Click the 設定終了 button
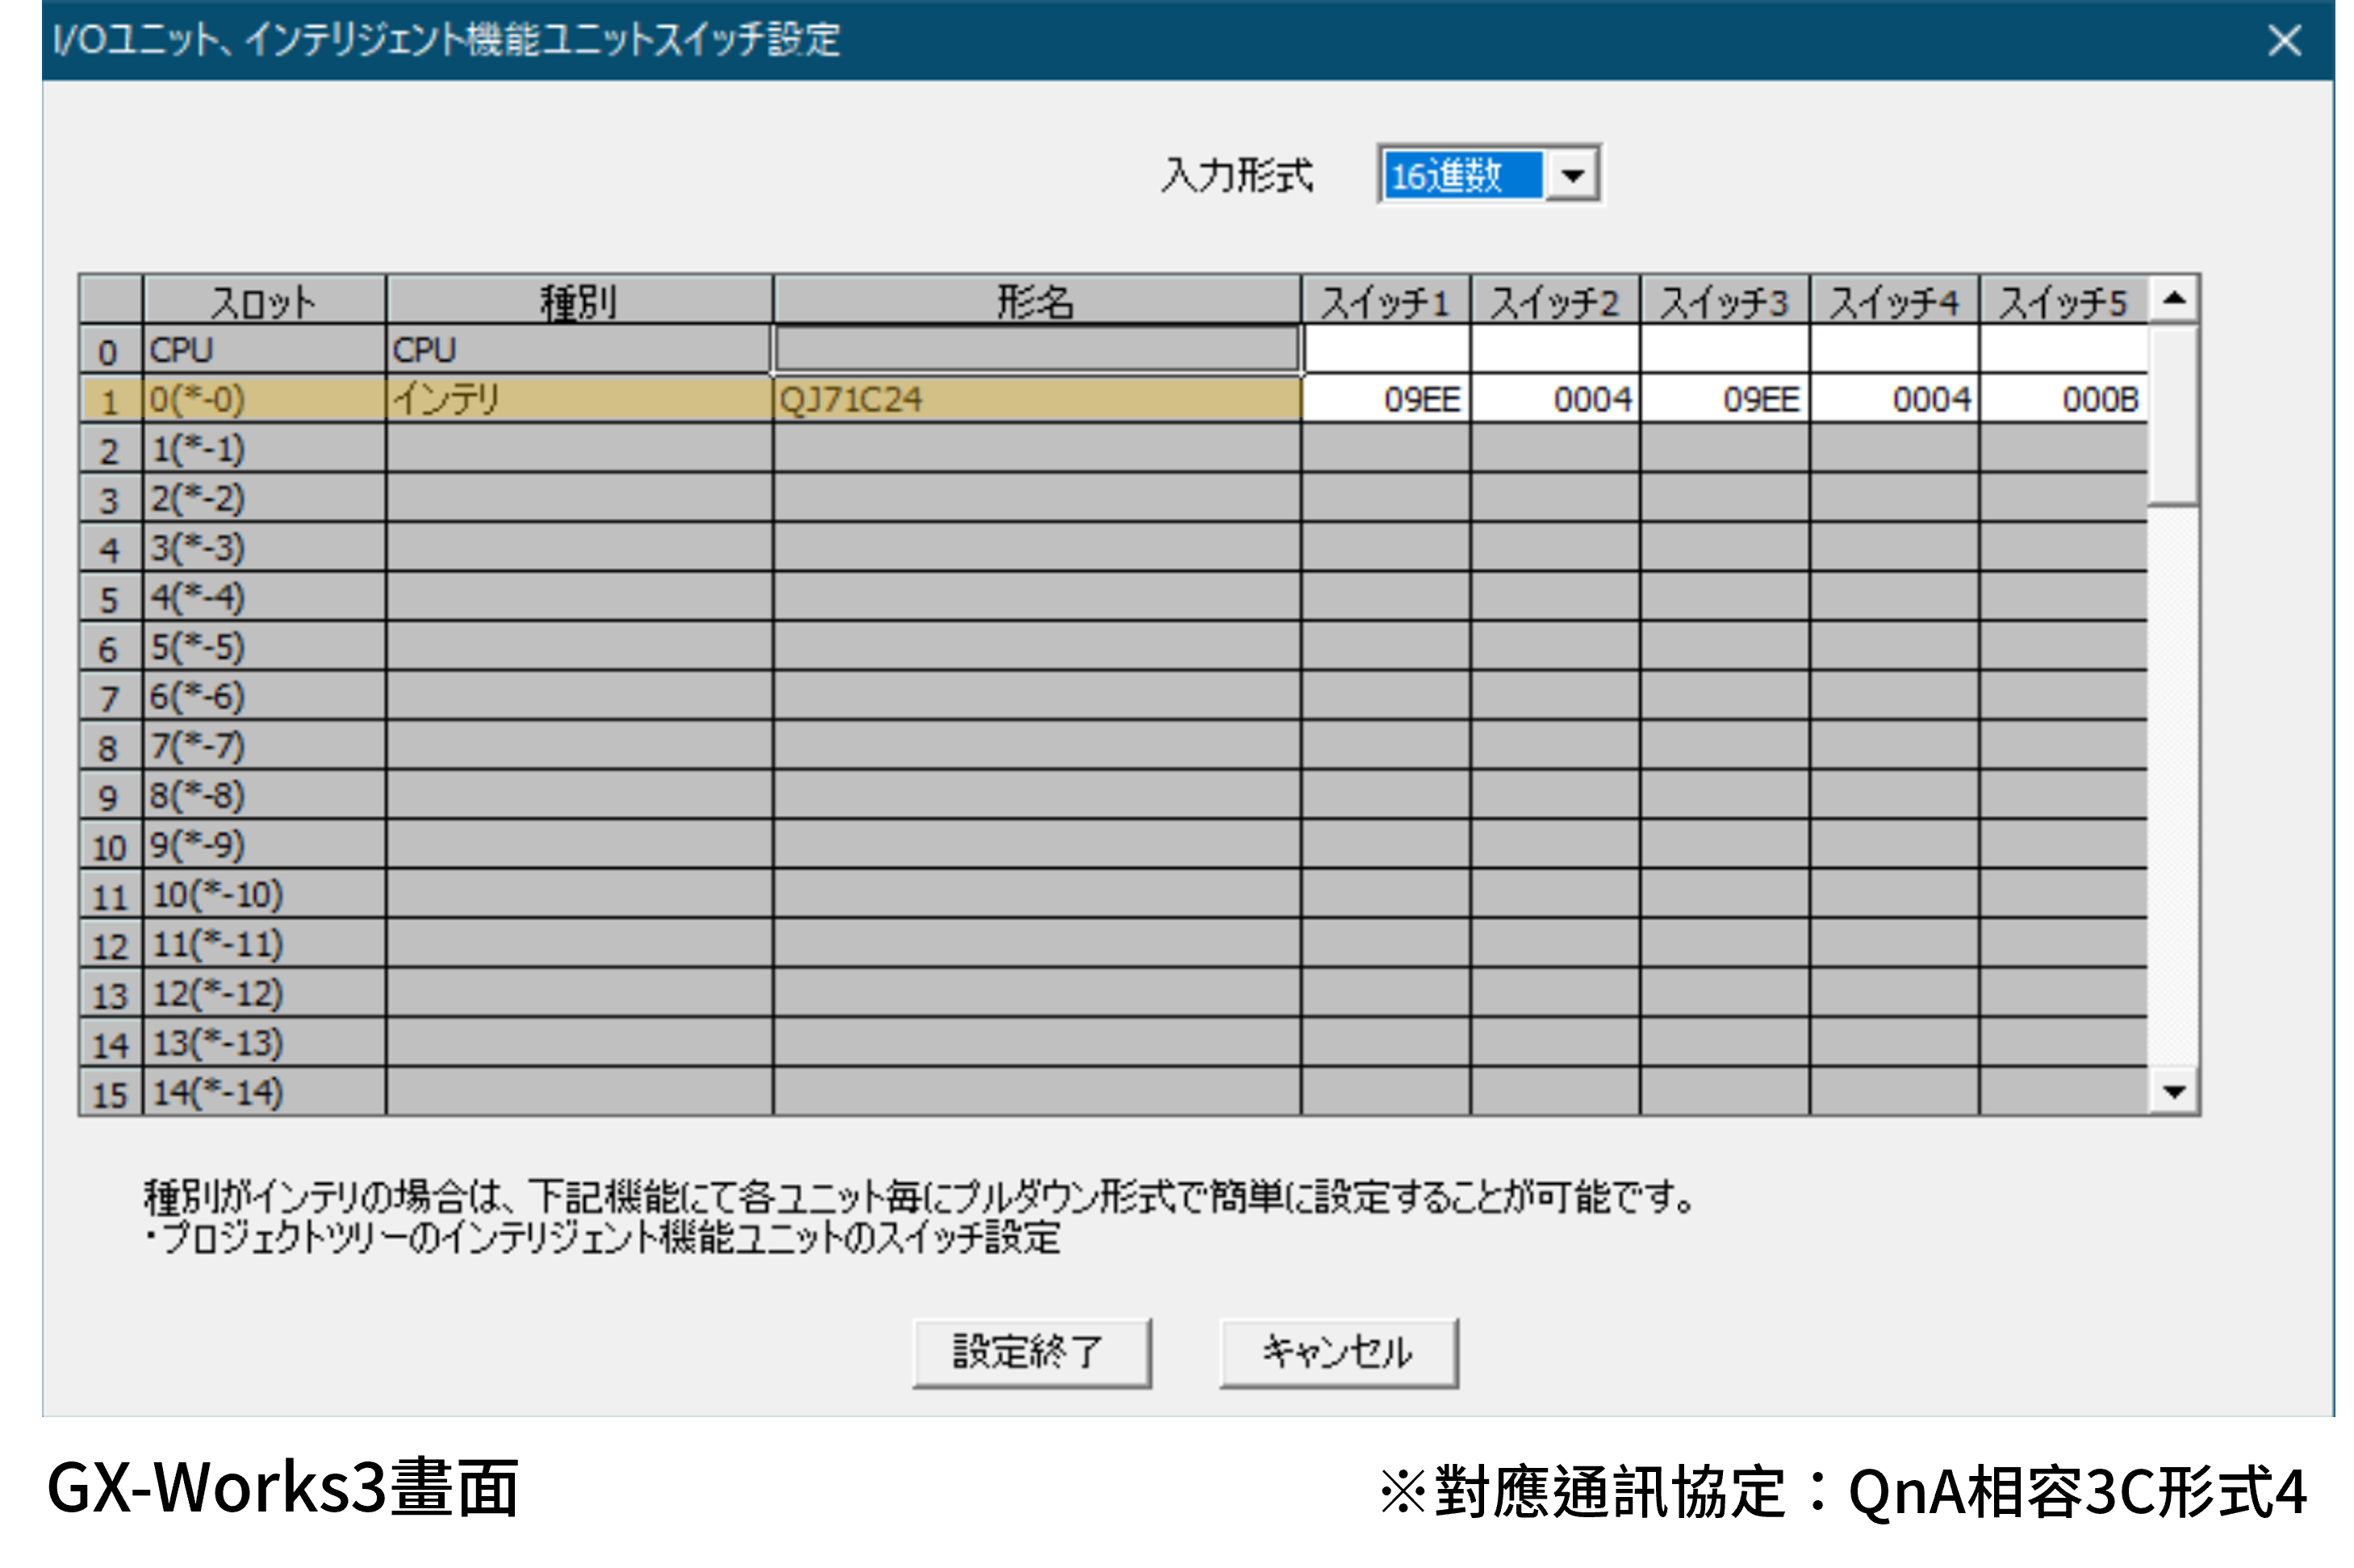This screenshot has width=2354, height=1568. tap(1031, 1353)
